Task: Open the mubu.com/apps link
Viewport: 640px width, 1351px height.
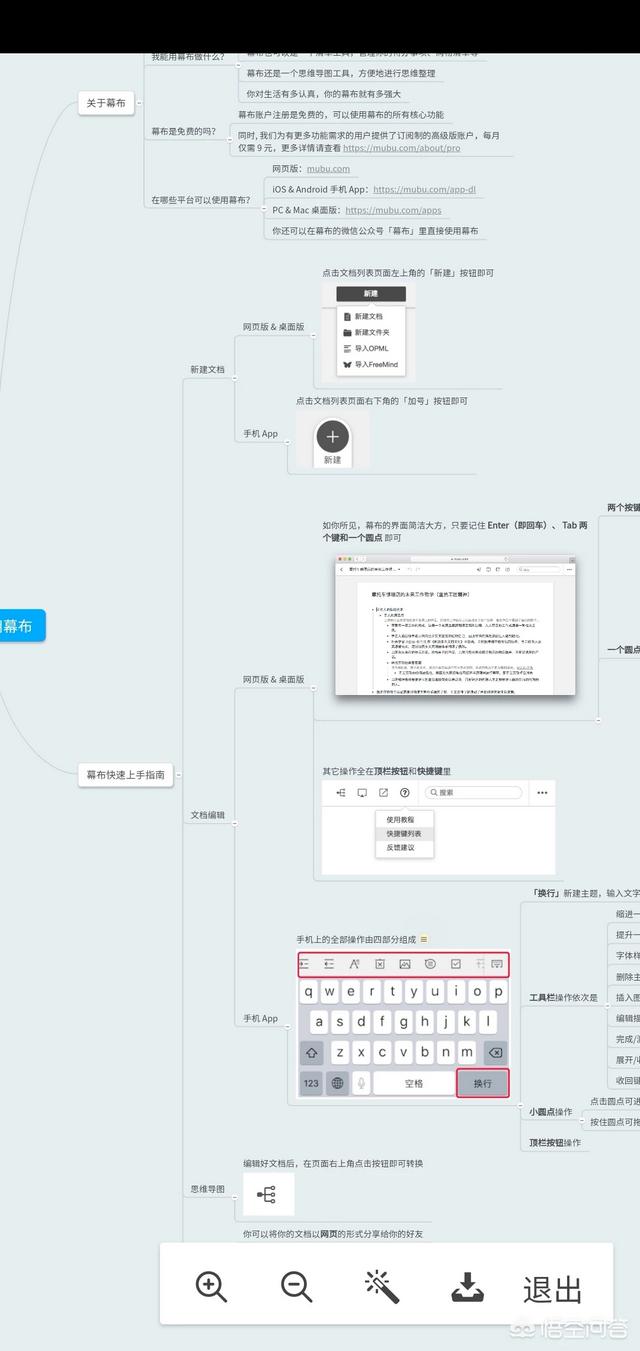Action: click(x=393, y=210)
